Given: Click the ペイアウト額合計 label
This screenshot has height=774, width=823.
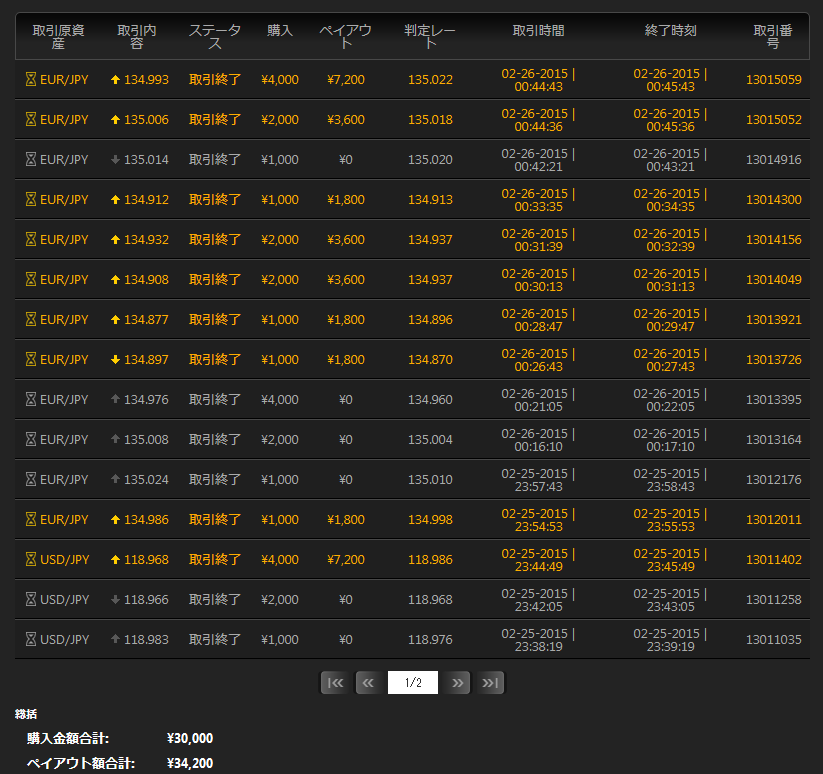Looking at the screenshot, I should point(80,763).
